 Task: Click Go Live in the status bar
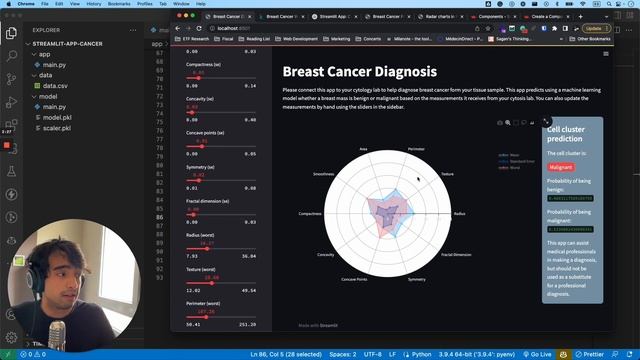coord(537,354)
